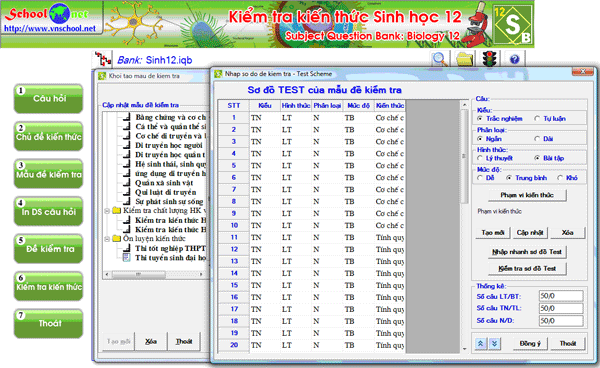Click the Hình thức column header
This screenshot has width=600, height=368.
pos(296,106)
